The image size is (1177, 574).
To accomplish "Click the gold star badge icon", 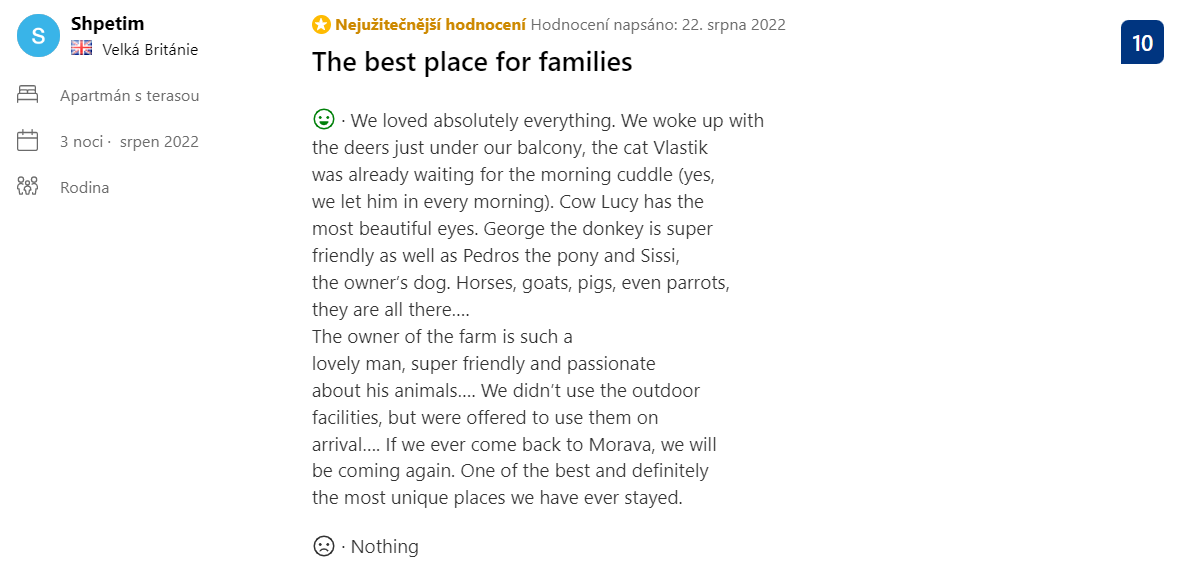I will [x=321, y=25].
